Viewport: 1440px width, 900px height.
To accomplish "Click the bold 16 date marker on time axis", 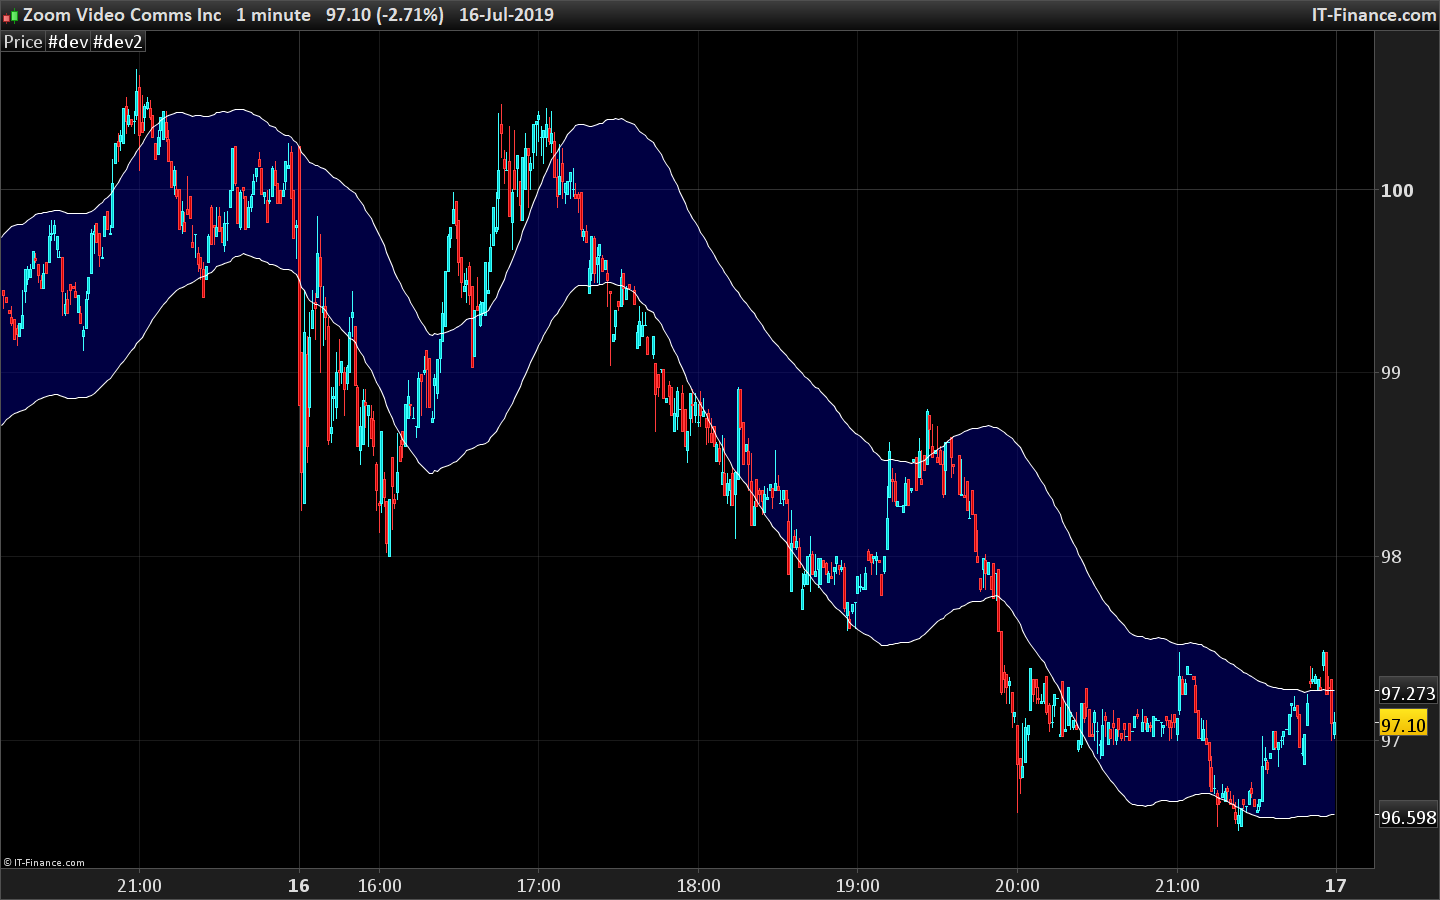I will 299,886.
